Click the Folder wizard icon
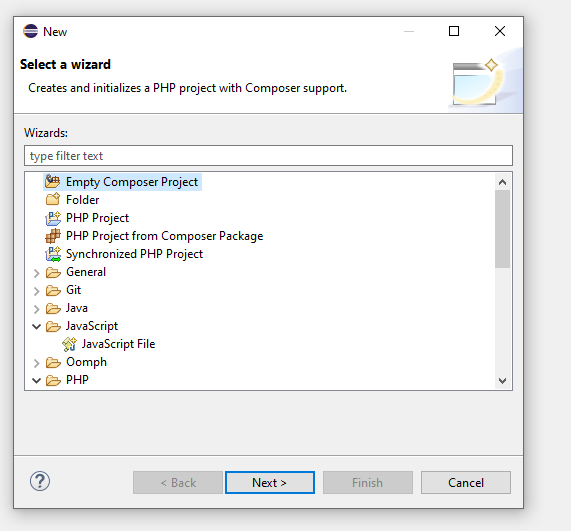571x531 pixels. [53, 199]
